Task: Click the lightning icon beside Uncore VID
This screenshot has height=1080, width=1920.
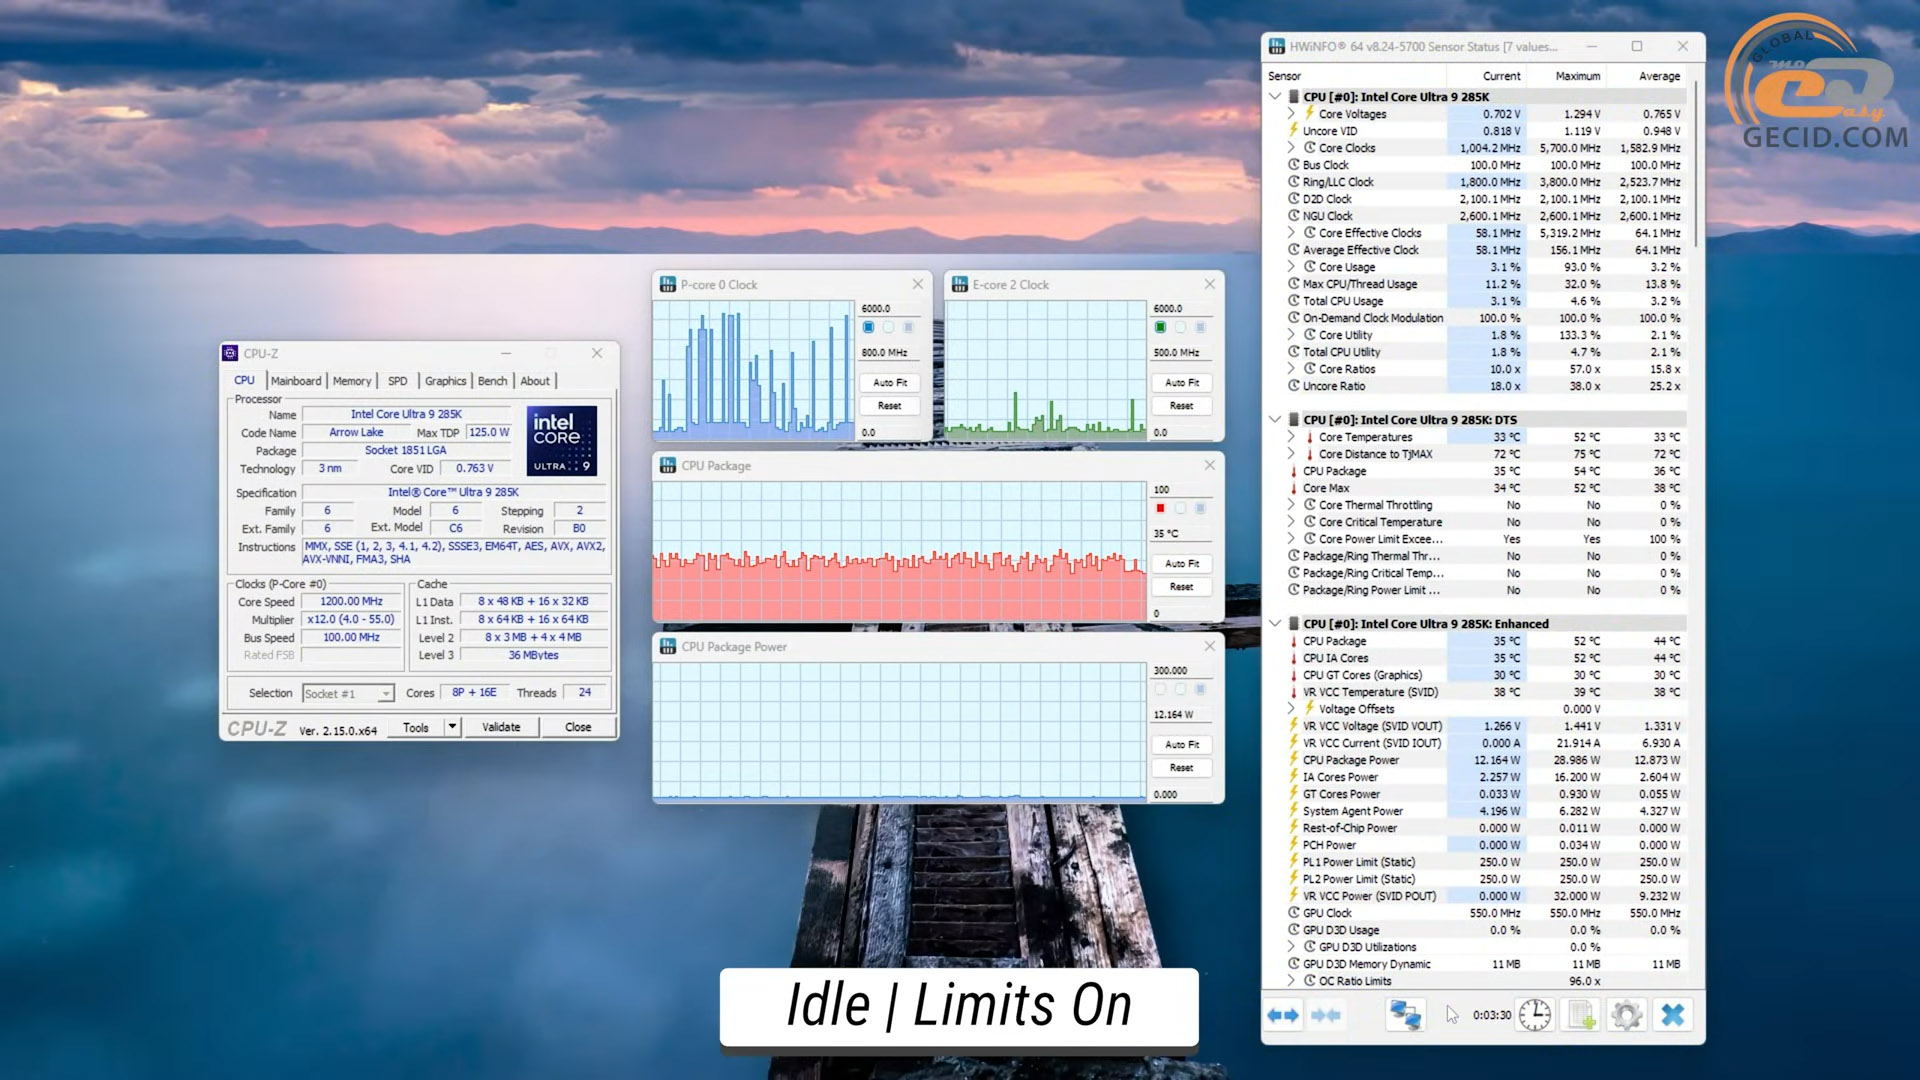Action: coord(1294,131)
